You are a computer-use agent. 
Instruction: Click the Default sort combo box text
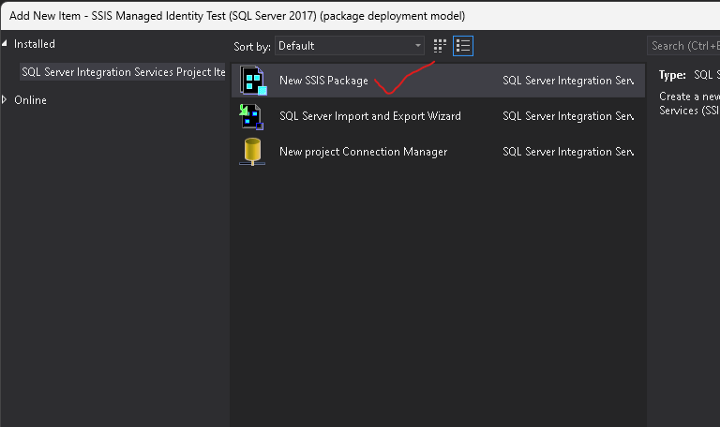340,46
